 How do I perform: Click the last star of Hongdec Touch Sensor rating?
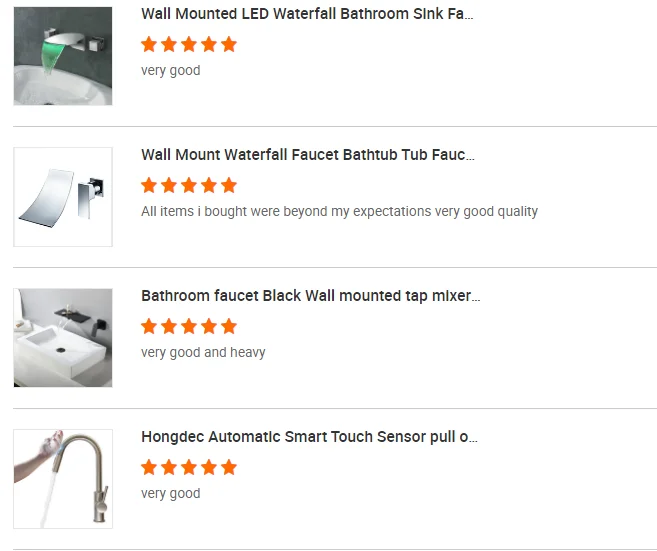[x=229, y=467]
